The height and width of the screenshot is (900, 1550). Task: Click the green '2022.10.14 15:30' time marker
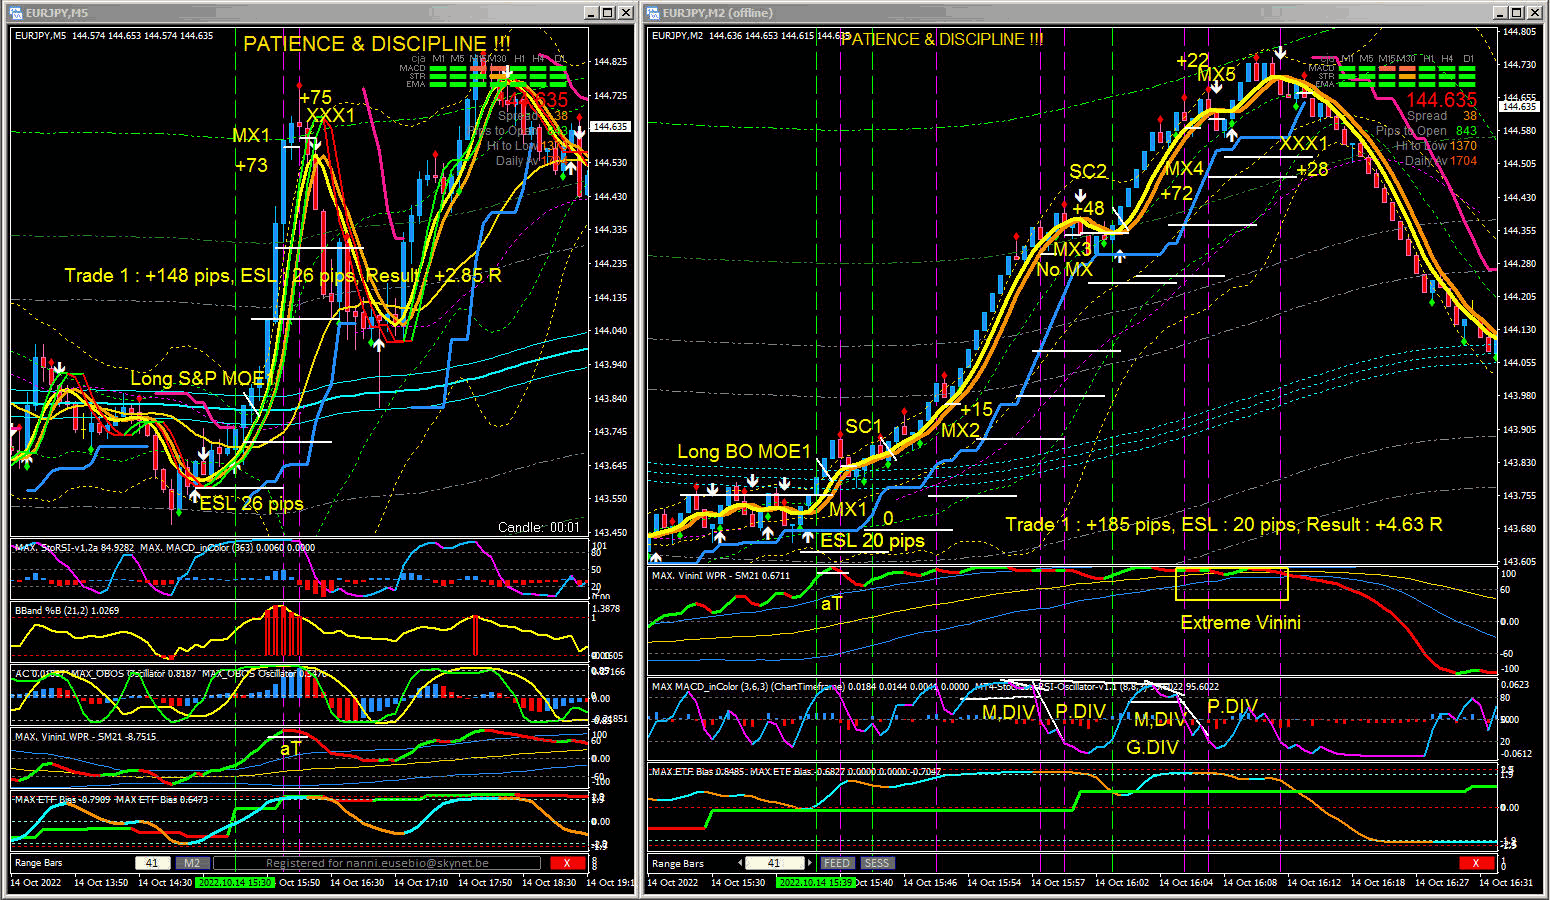click(235, 883)
